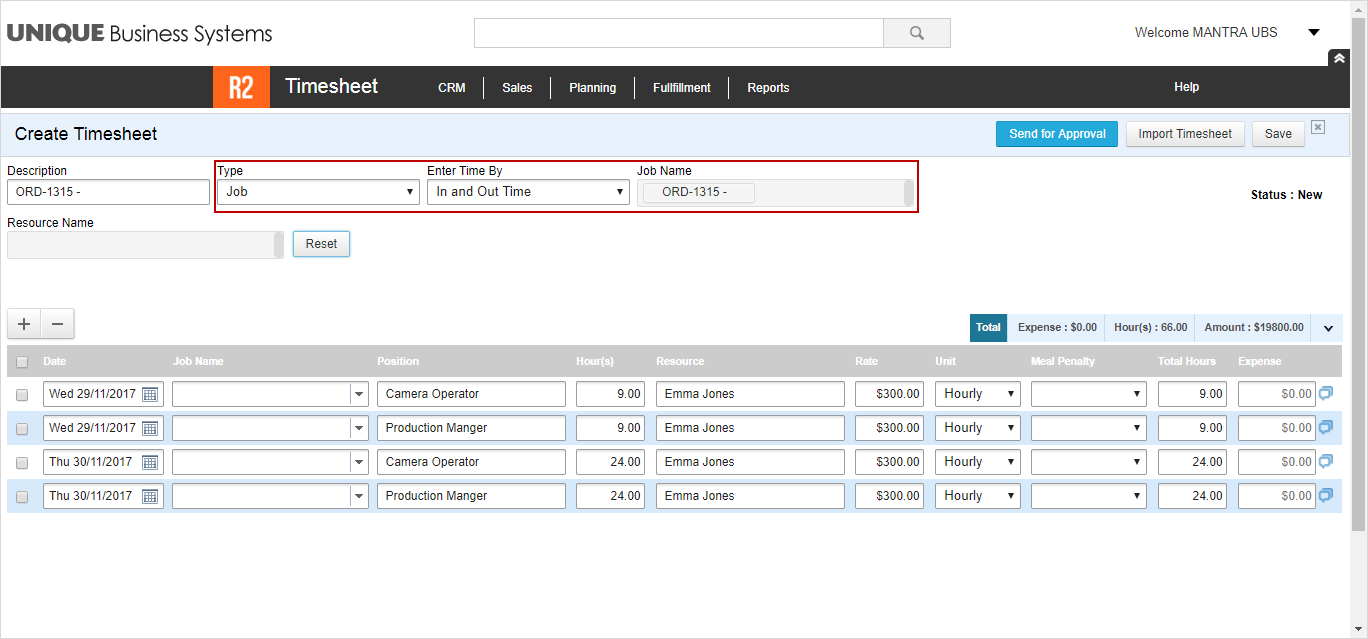Open the Enter Time By dropdown
Screen dimensions: 1368x639
(x=528, y=192)
